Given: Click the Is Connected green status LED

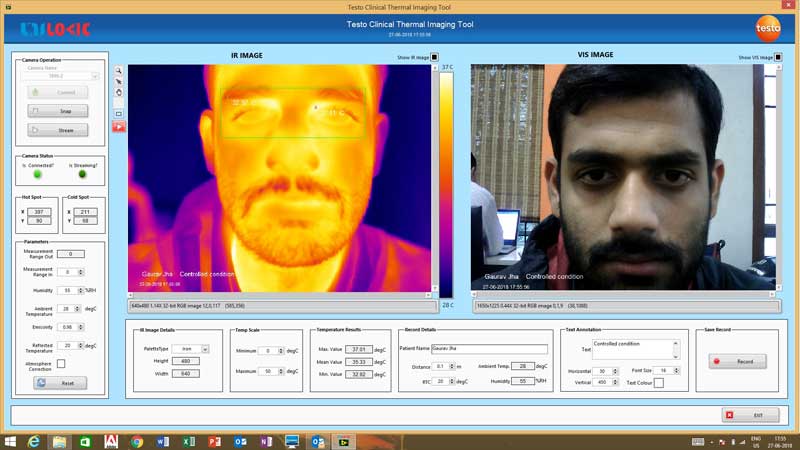Looking at the screenshot, I should pyautogui.click(x=37, y=174).
